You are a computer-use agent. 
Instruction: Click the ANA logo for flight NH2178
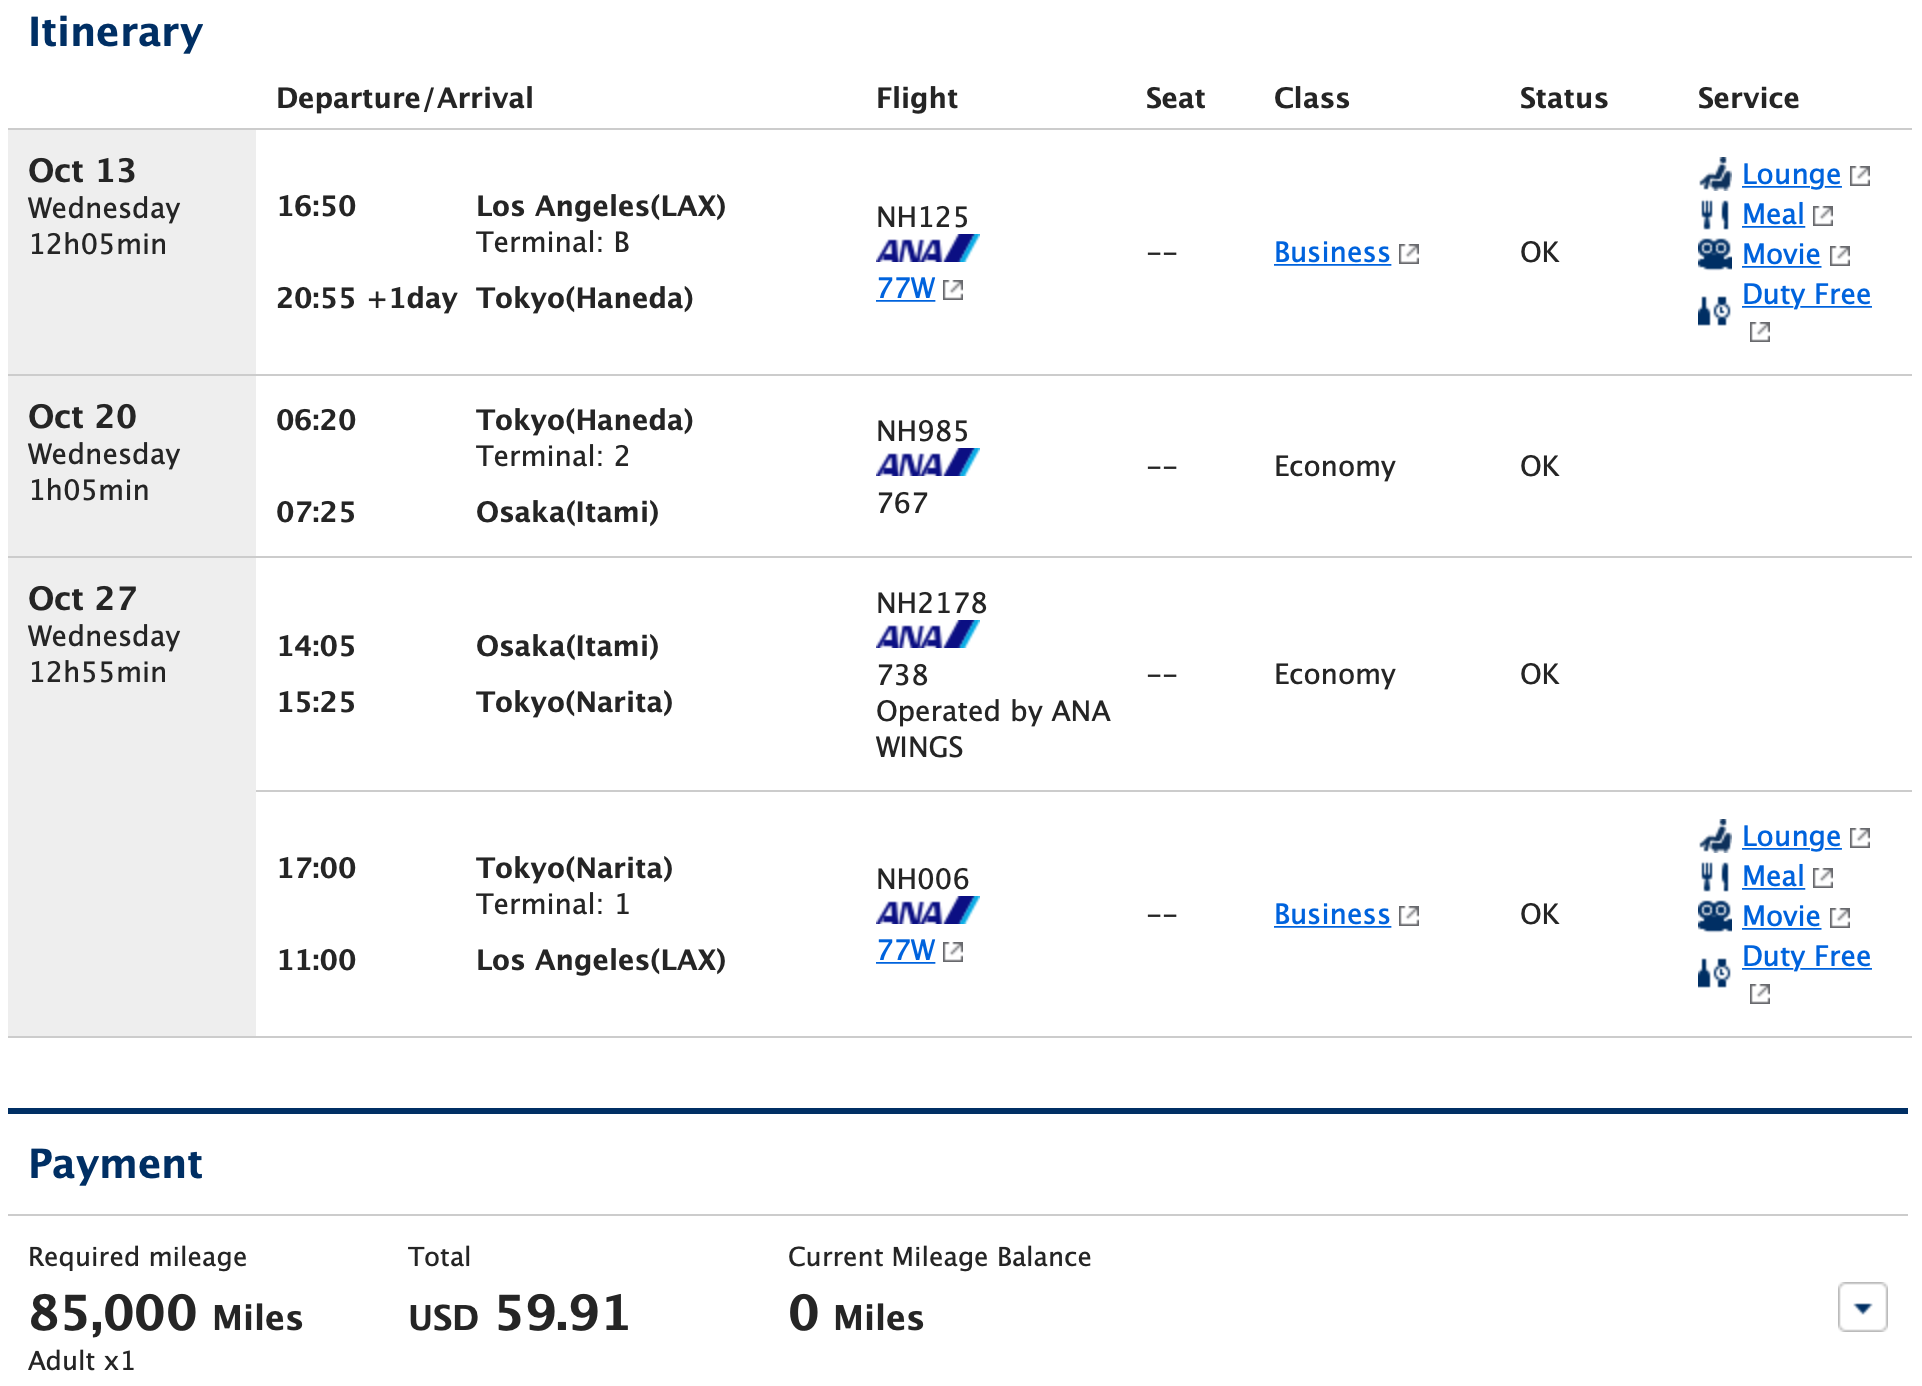(x=923, y=635)
